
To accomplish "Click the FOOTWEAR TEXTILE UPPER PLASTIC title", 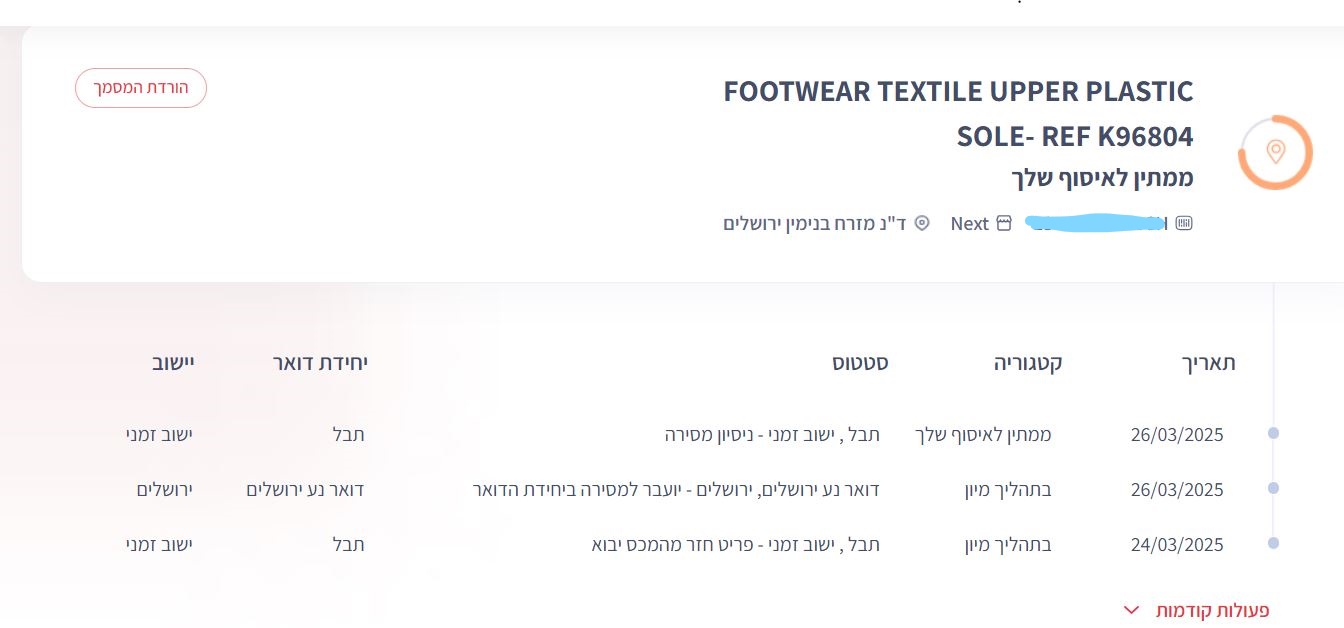I will tap(958, 92).
